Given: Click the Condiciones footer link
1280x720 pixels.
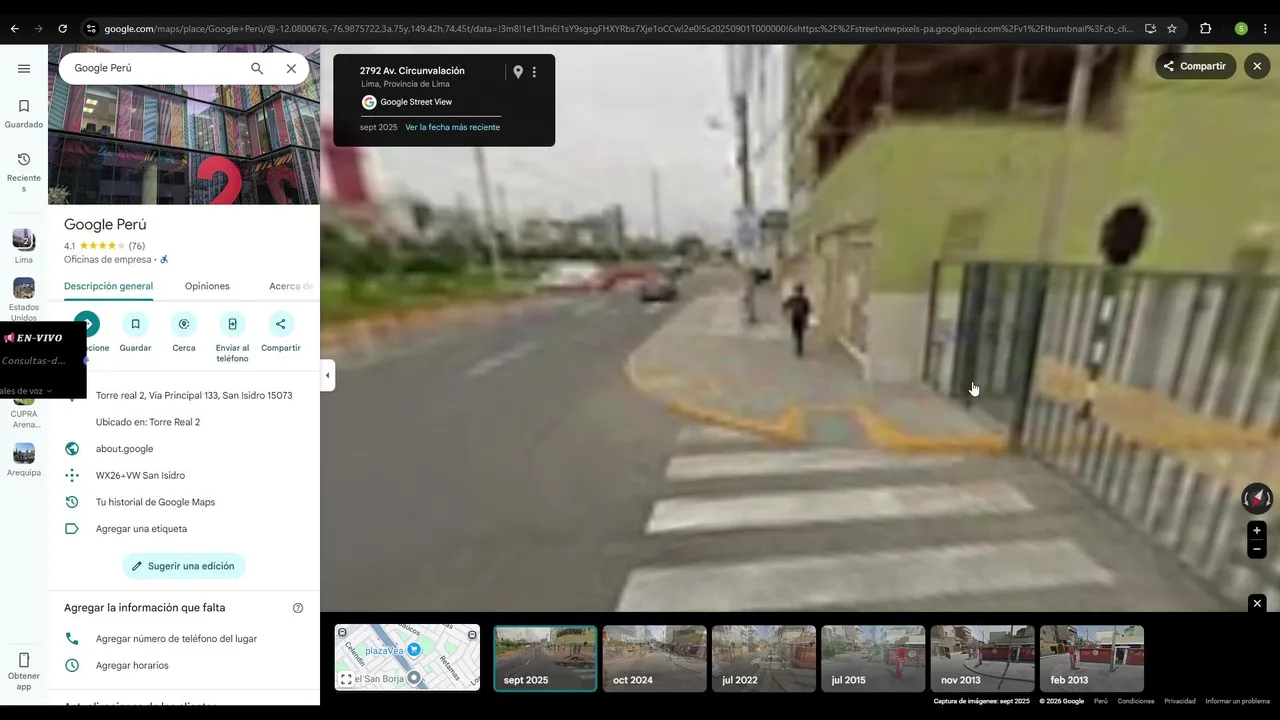Looking at the screenshot, I should pyautogui.click(x=1136, y=701).
